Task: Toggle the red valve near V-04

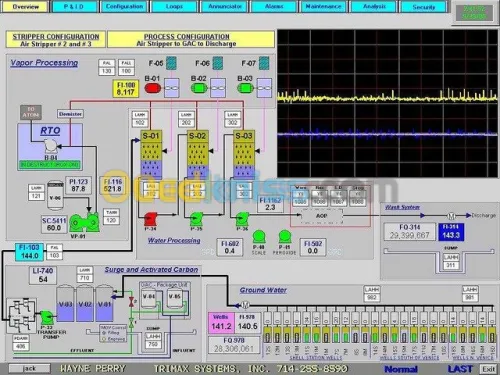Action: coord(132,302)
